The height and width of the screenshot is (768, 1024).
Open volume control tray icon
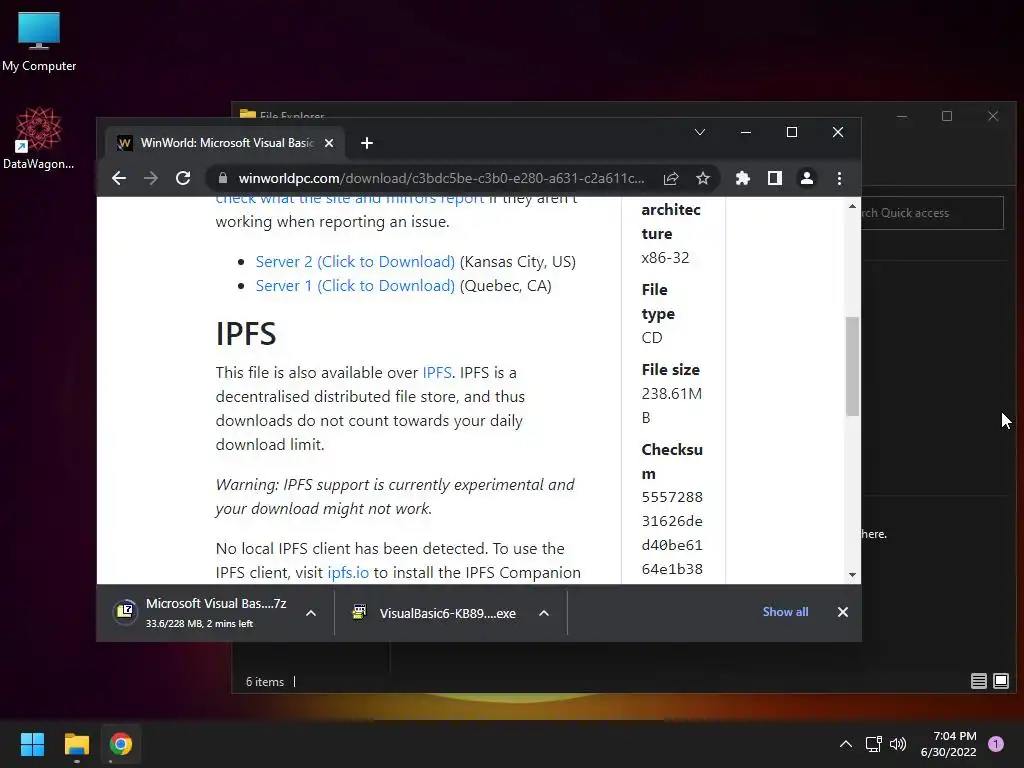(x=898, y=744)
